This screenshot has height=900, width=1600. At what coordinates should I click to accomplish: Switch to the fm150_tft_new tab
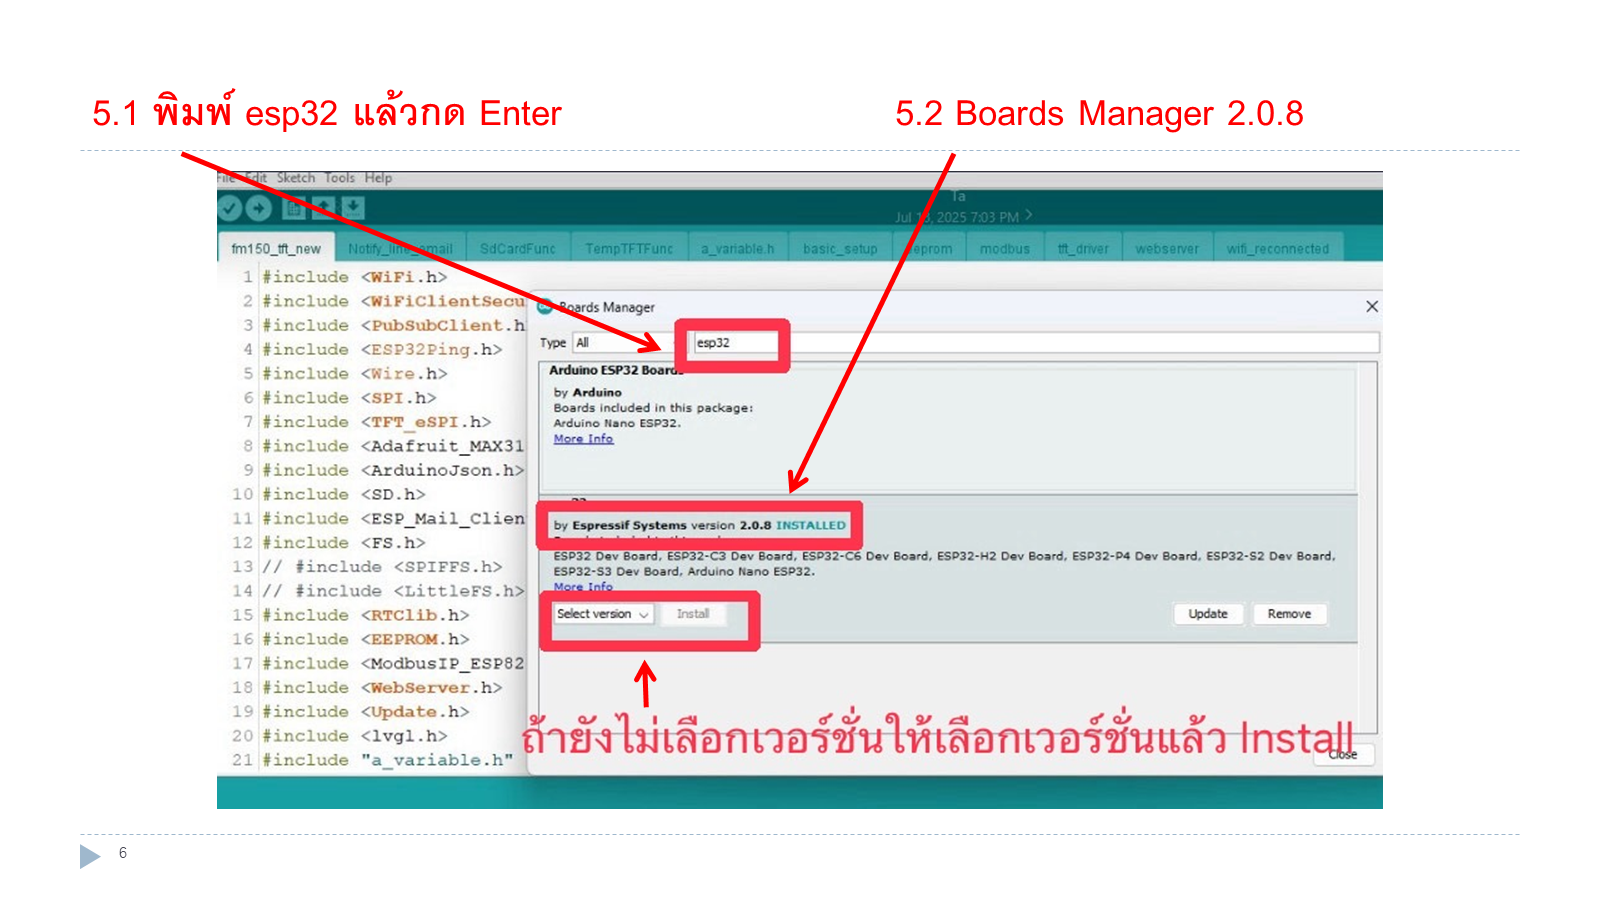click(276, 248)
